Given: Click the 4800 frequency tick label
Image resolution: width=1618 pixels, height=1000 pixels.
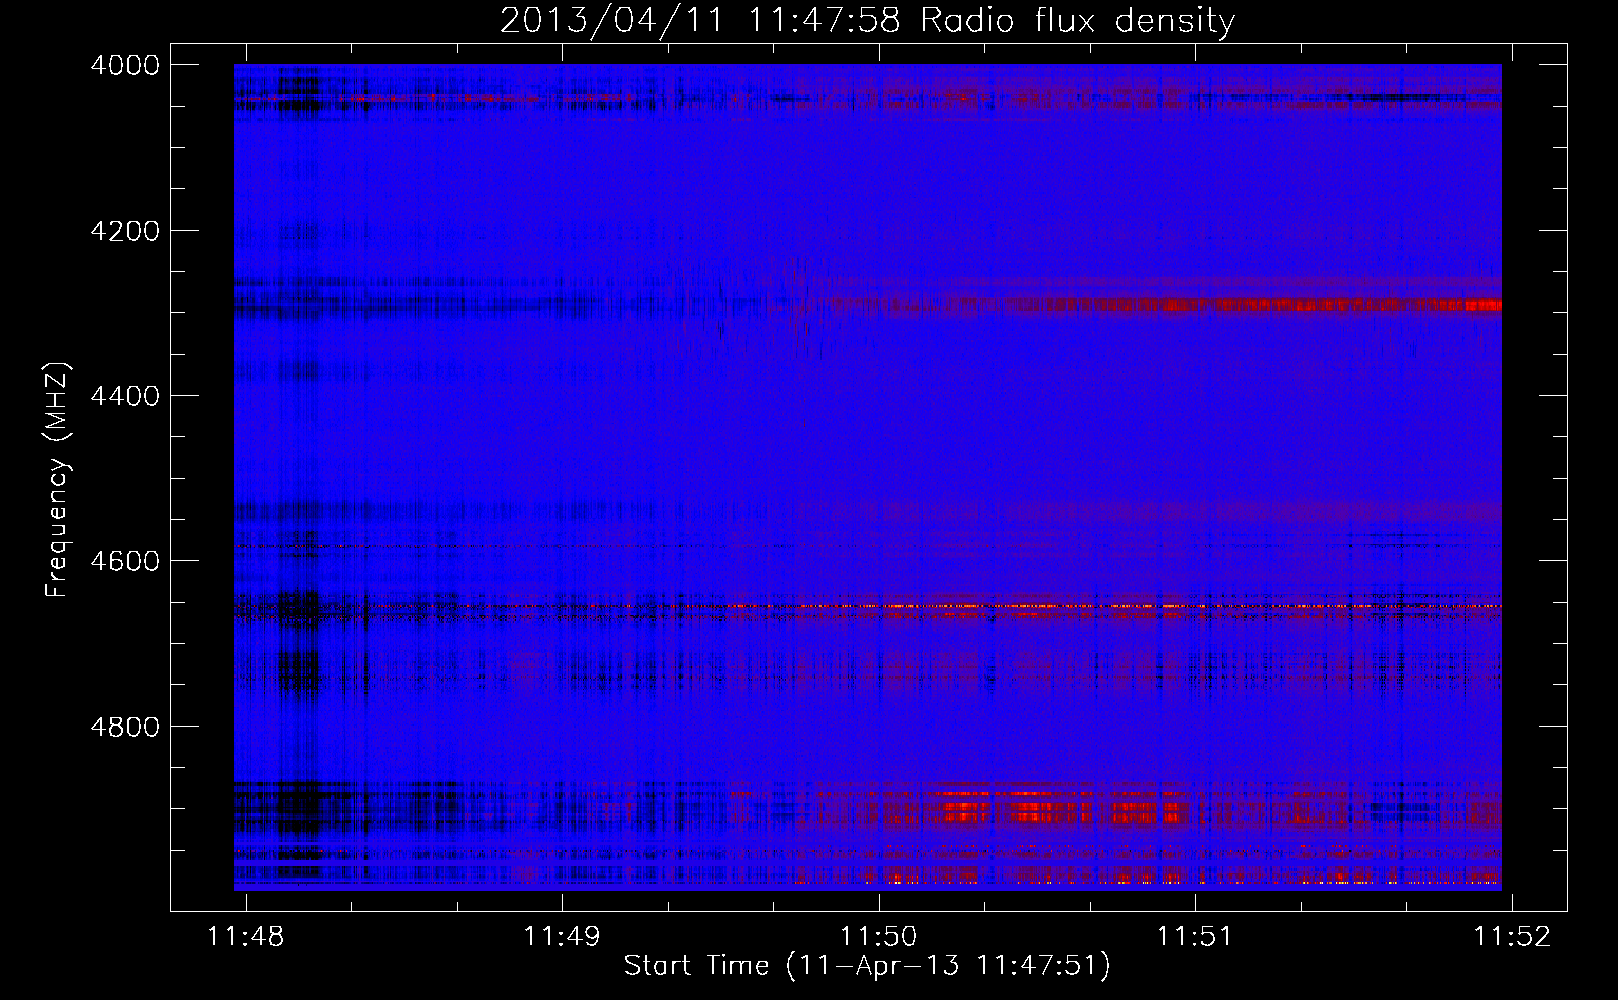Looking at the screenshot, I should coord(124,726).
